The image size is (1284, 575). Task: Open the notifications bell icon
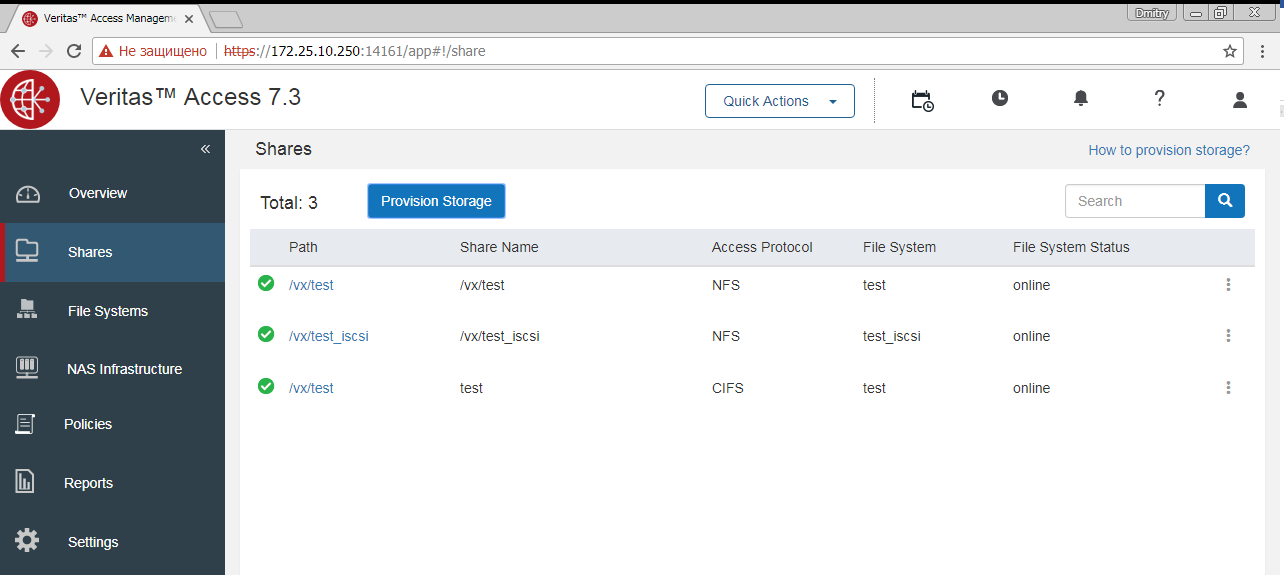[x=1081, y=98]
